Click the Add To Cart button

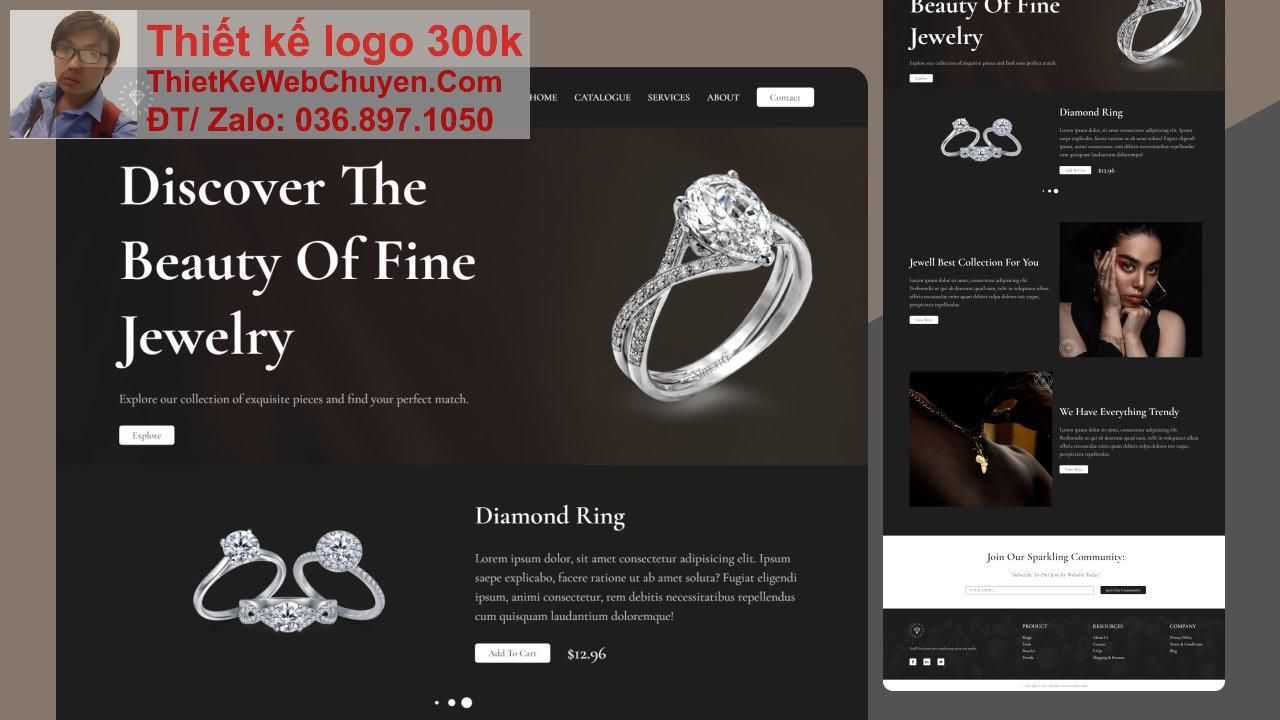[512, 653]
